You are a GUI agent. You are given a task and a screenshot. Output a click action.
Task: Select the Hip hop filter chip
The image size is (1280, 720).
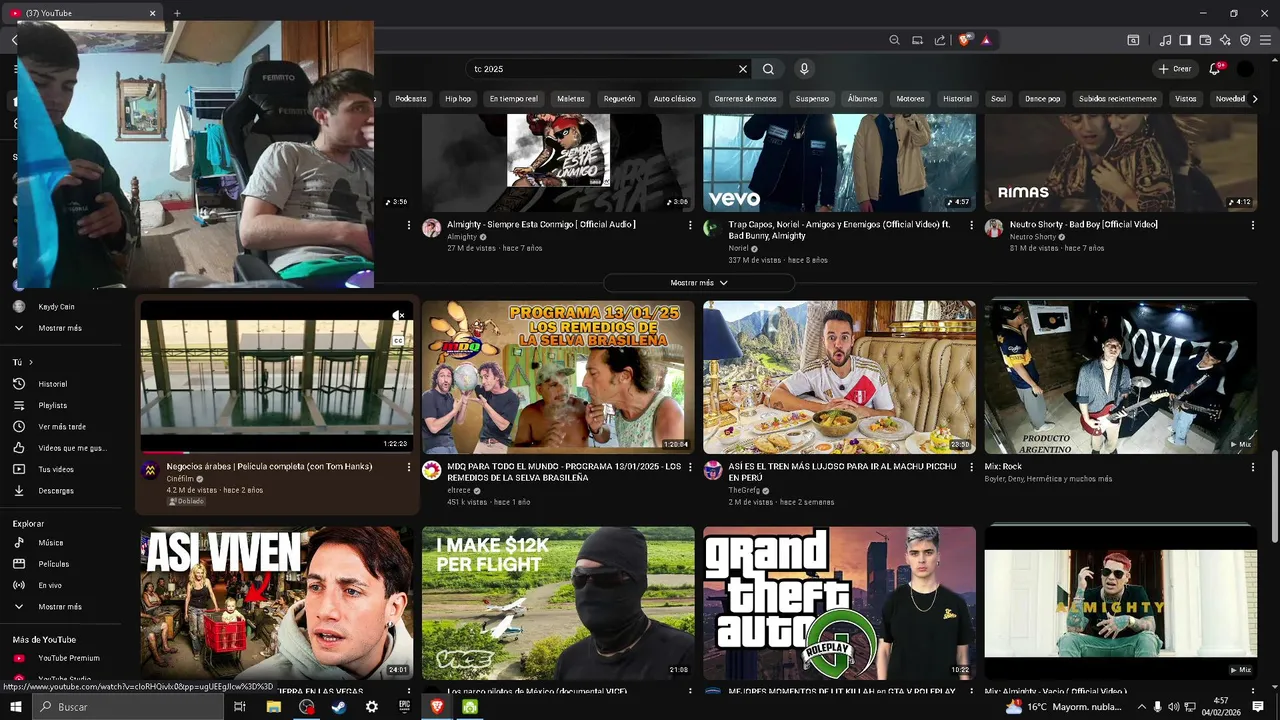[458, 99]
